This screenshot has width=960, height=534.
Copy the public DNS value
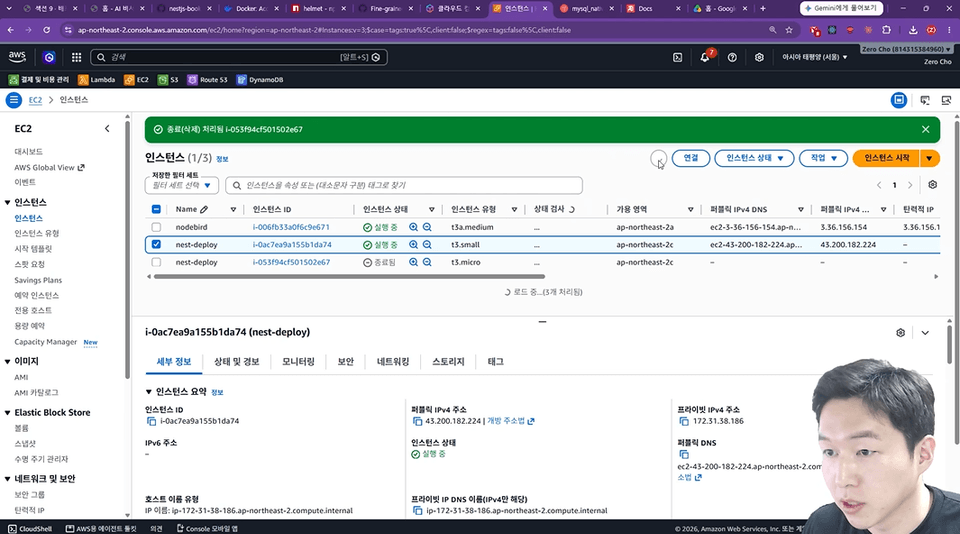(x=684, y=454)
